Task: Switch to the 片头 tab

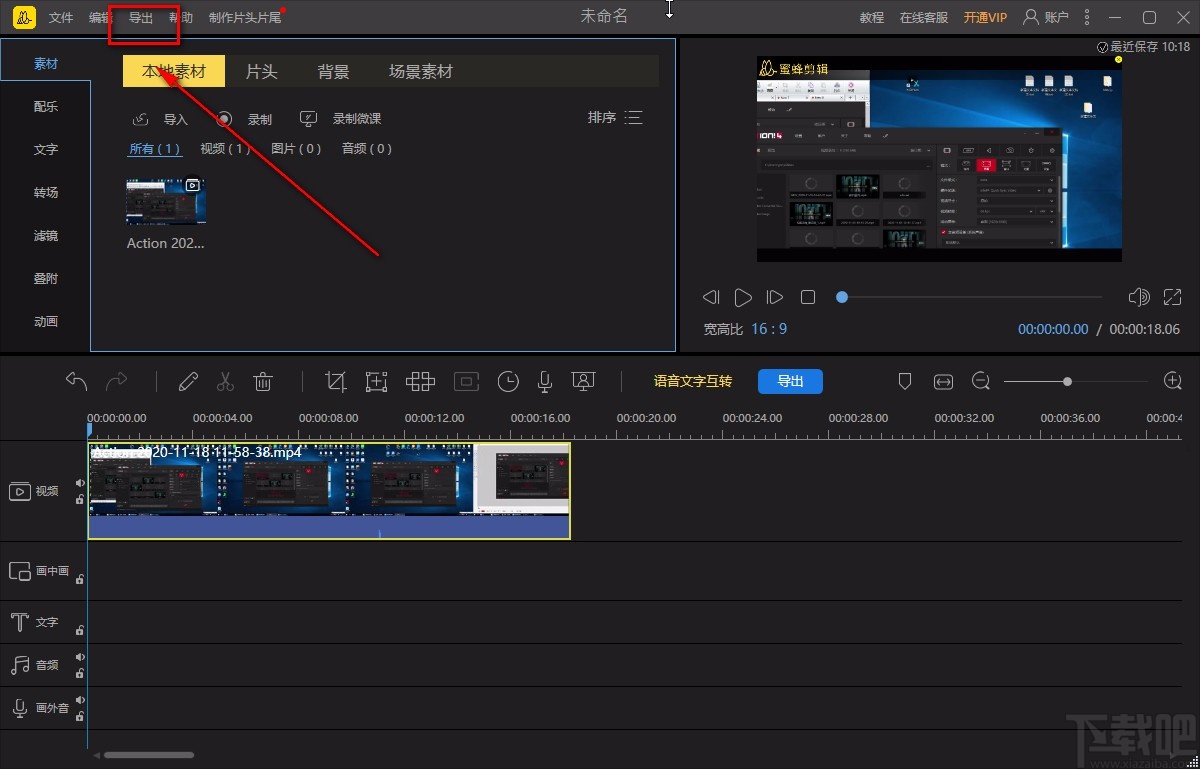Action: coord(261,71)
